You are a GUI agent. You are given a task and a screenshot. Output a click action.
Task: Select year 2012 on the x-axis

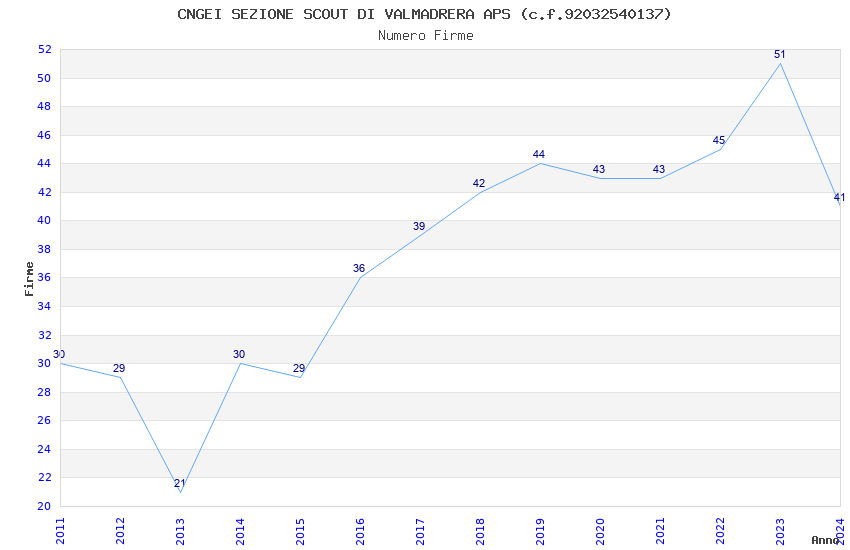tap(120, 531)
